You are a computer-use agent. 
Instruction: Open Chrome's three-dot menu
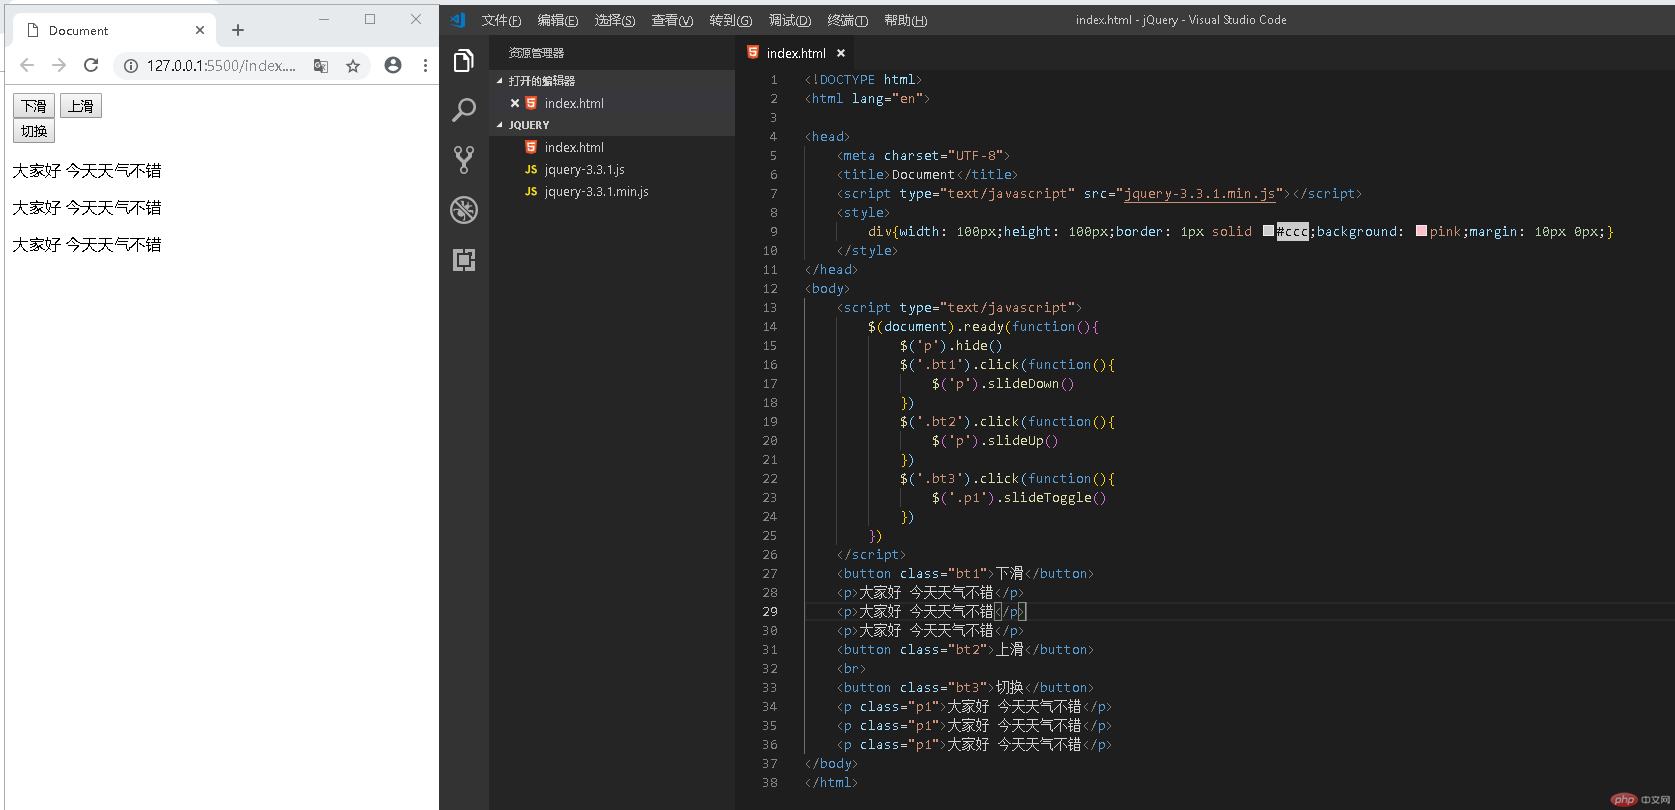[425, 65]
